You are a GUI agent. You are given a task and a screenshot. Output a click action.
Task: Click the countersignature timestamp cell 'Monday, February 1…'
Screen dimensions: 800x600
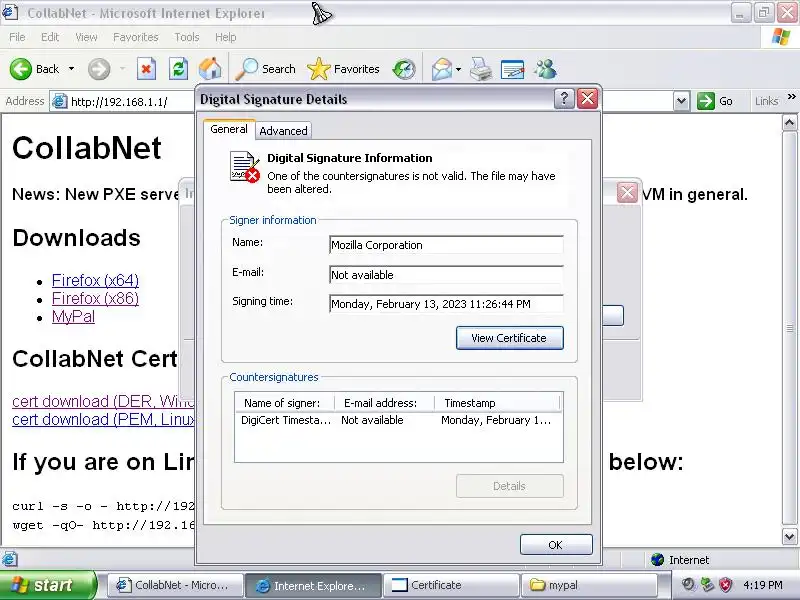coord(496,420)
